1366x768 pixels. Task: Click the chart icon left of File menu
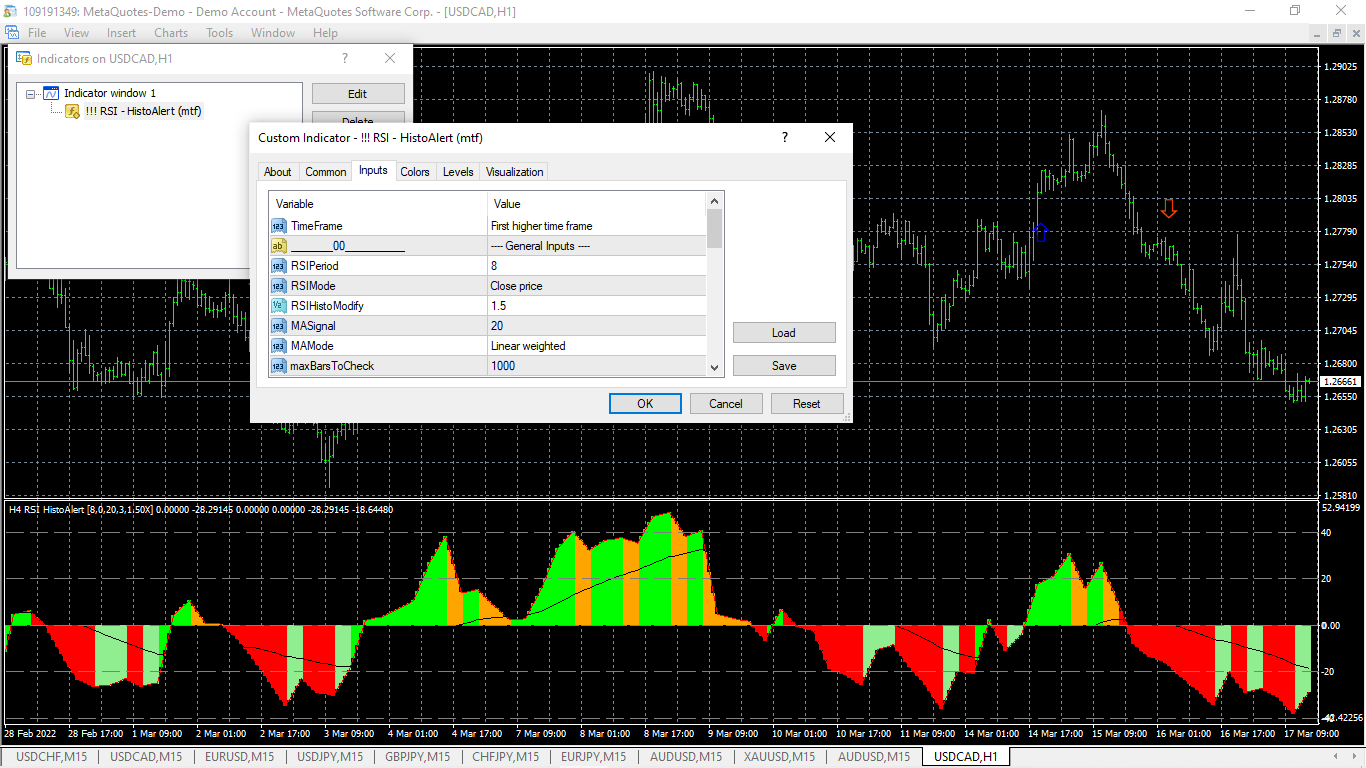pyautogui.click(x=12, y=33)
